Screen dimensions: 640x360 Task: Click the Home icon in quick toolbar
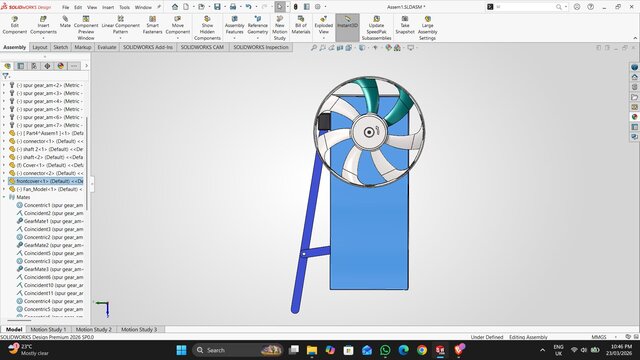click(x=175, y=7)
